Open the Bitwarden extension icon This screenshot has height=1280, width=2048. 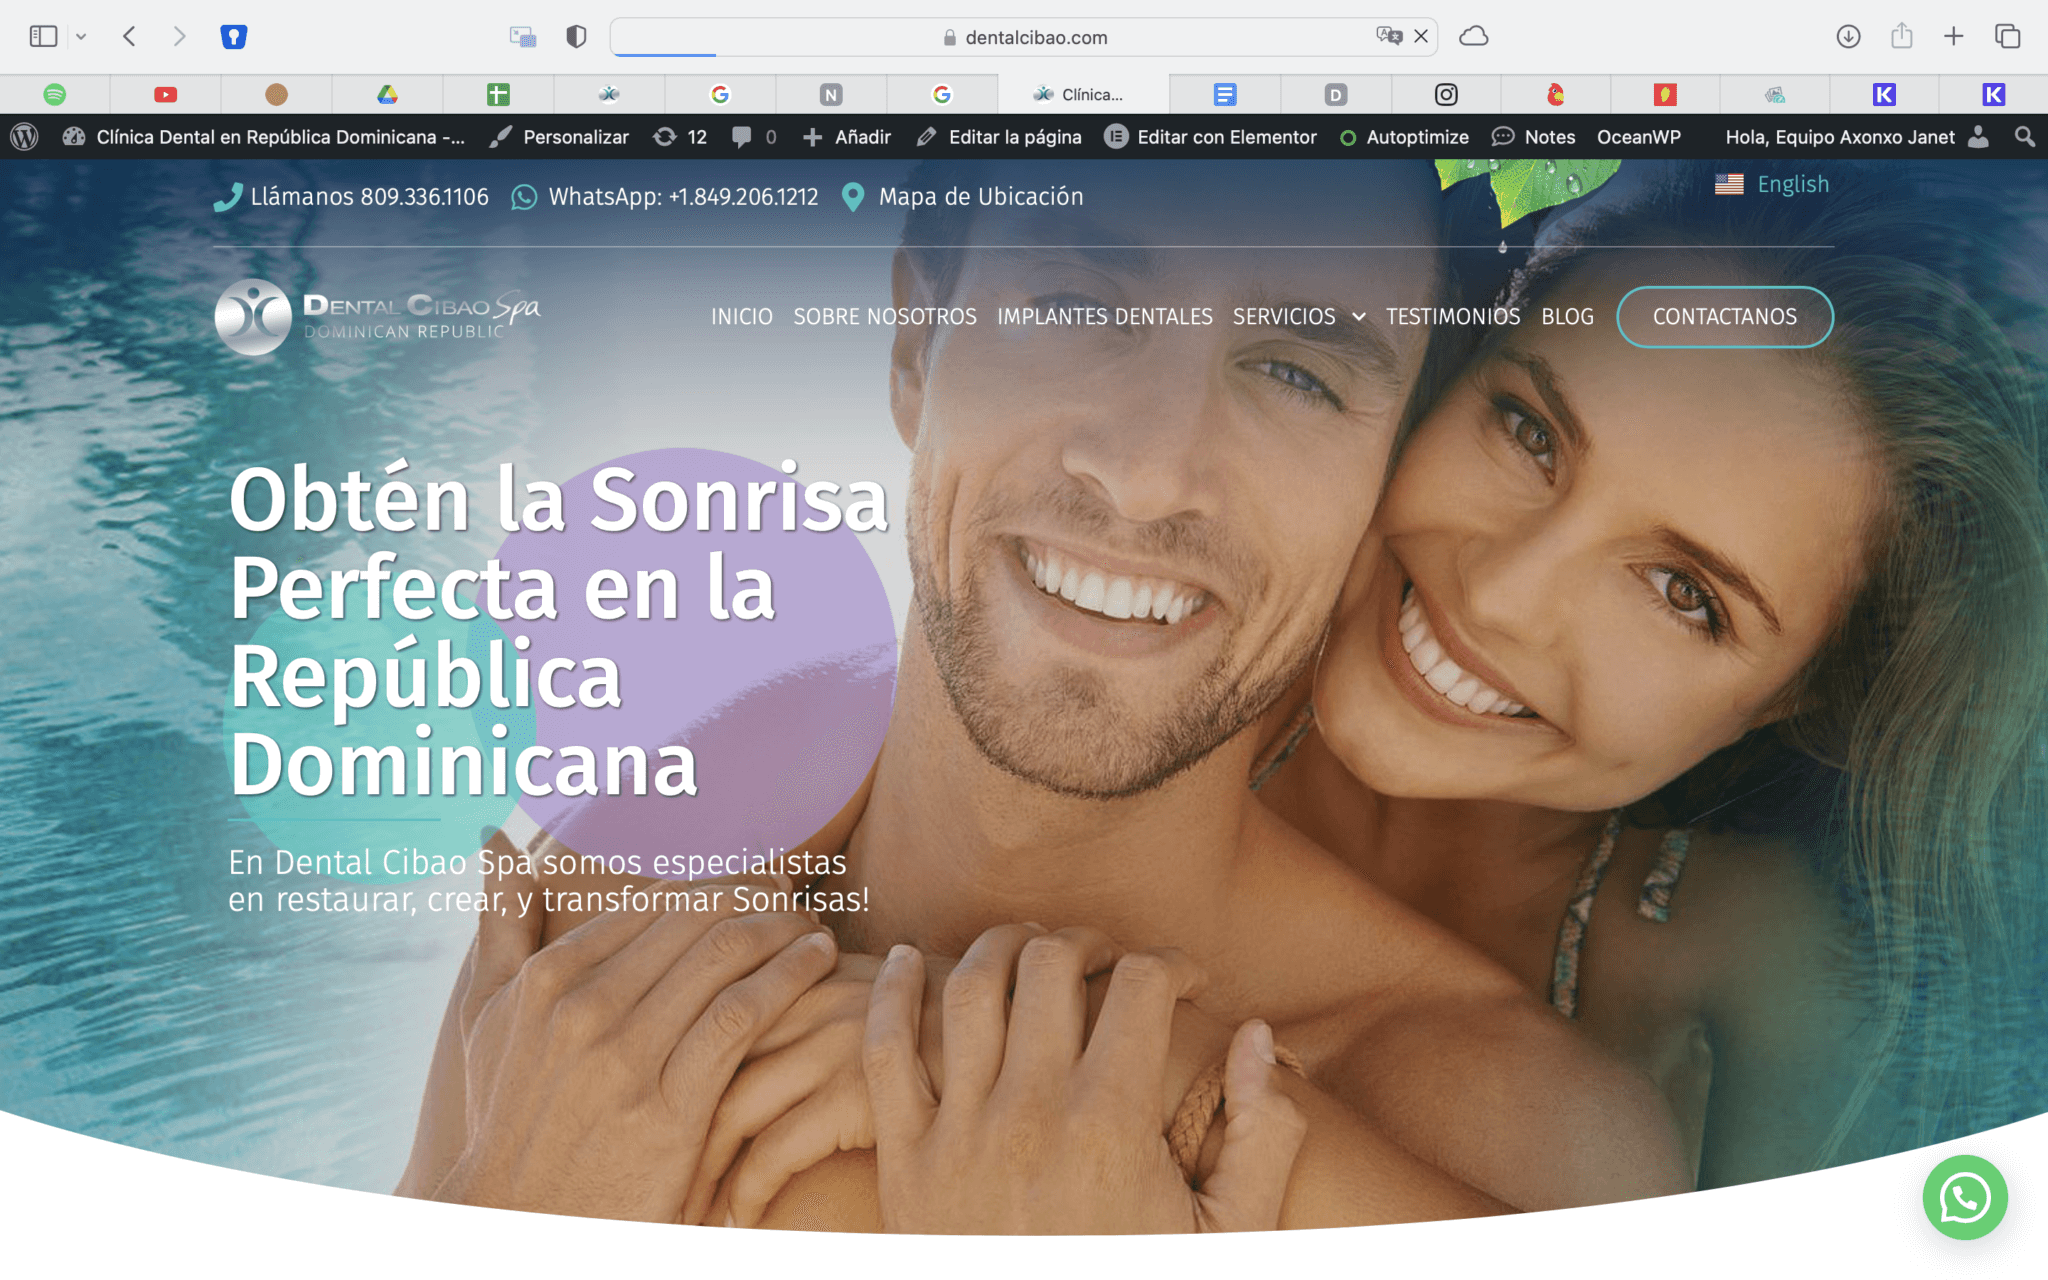[x=234, y=37]
